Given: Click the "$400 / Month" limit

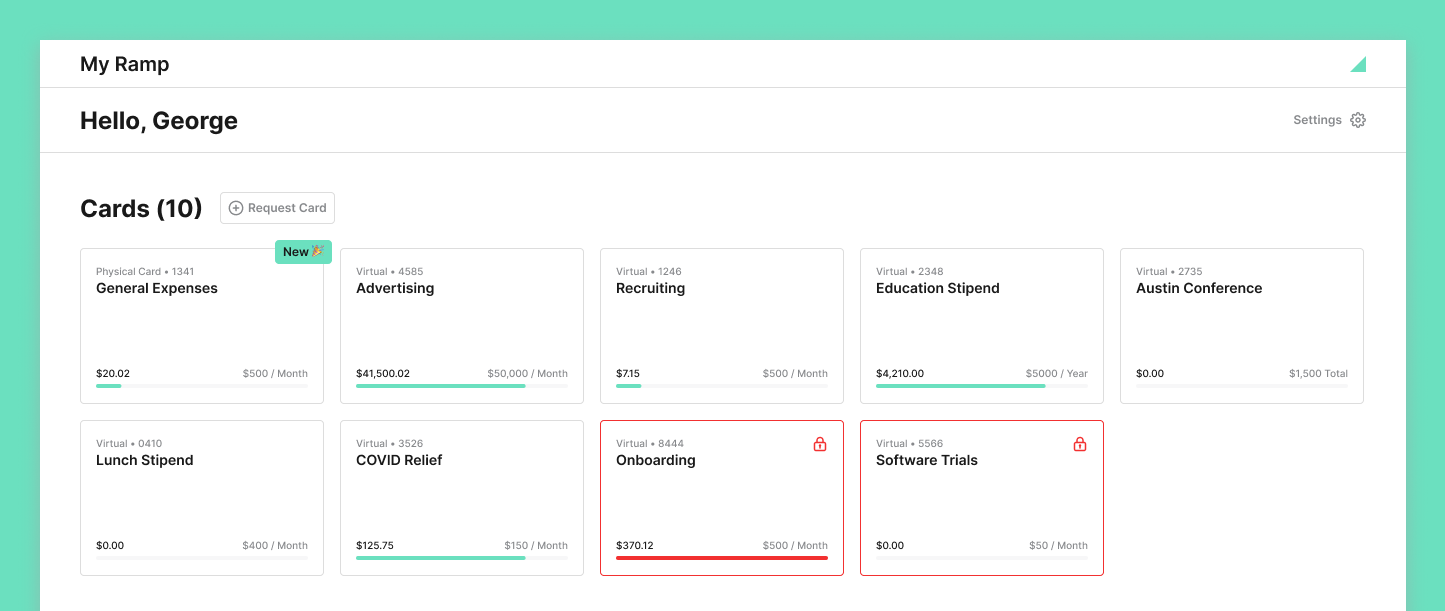Looking at the screenshot, I should 275,545.
